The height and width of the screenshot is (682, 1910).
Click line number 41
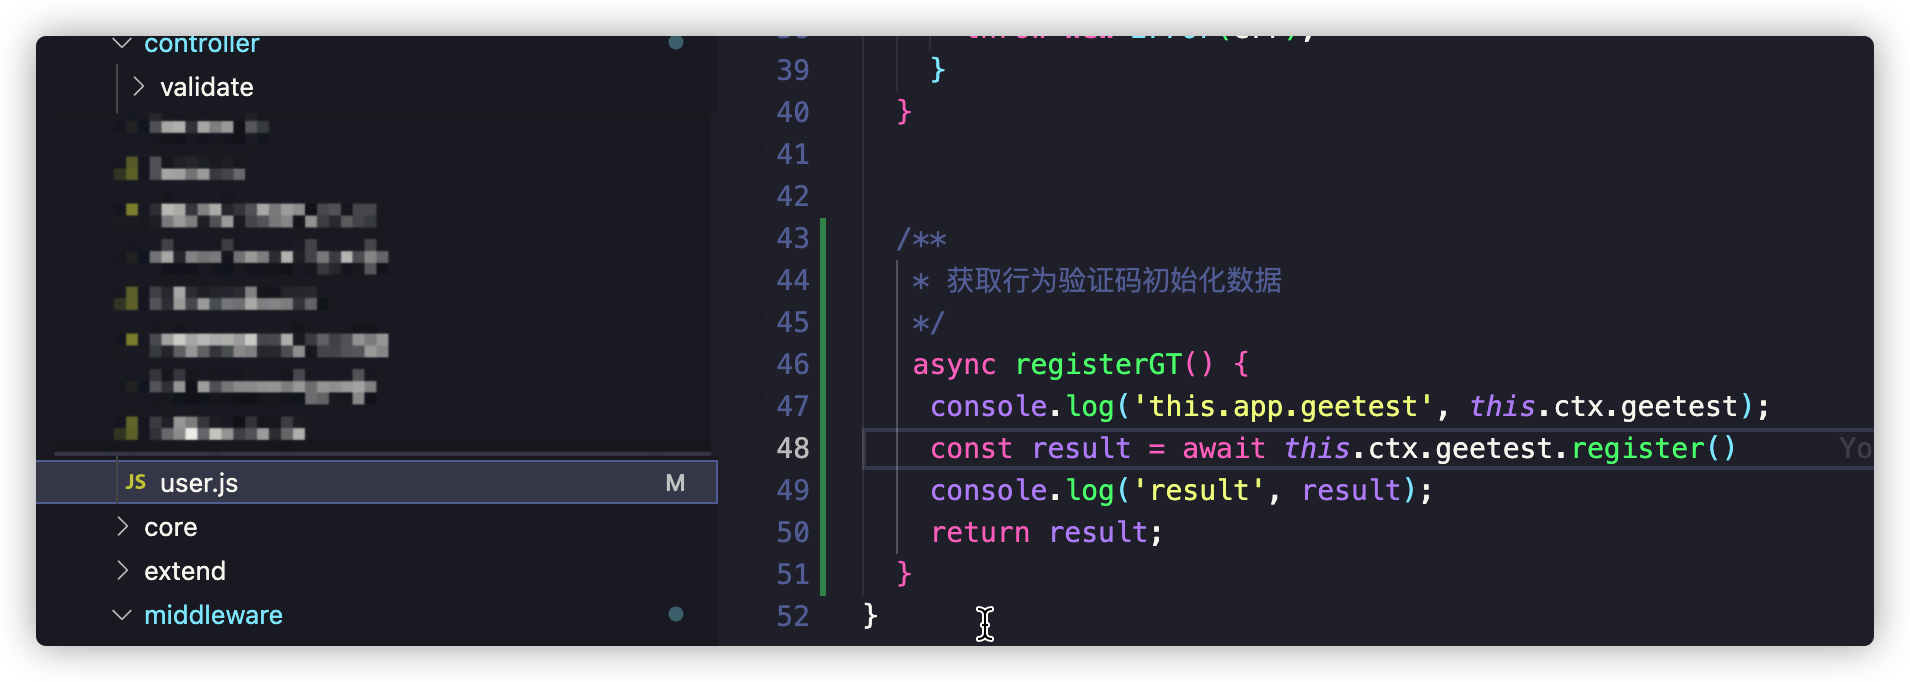pyautogui.click(x=793, y=154)
